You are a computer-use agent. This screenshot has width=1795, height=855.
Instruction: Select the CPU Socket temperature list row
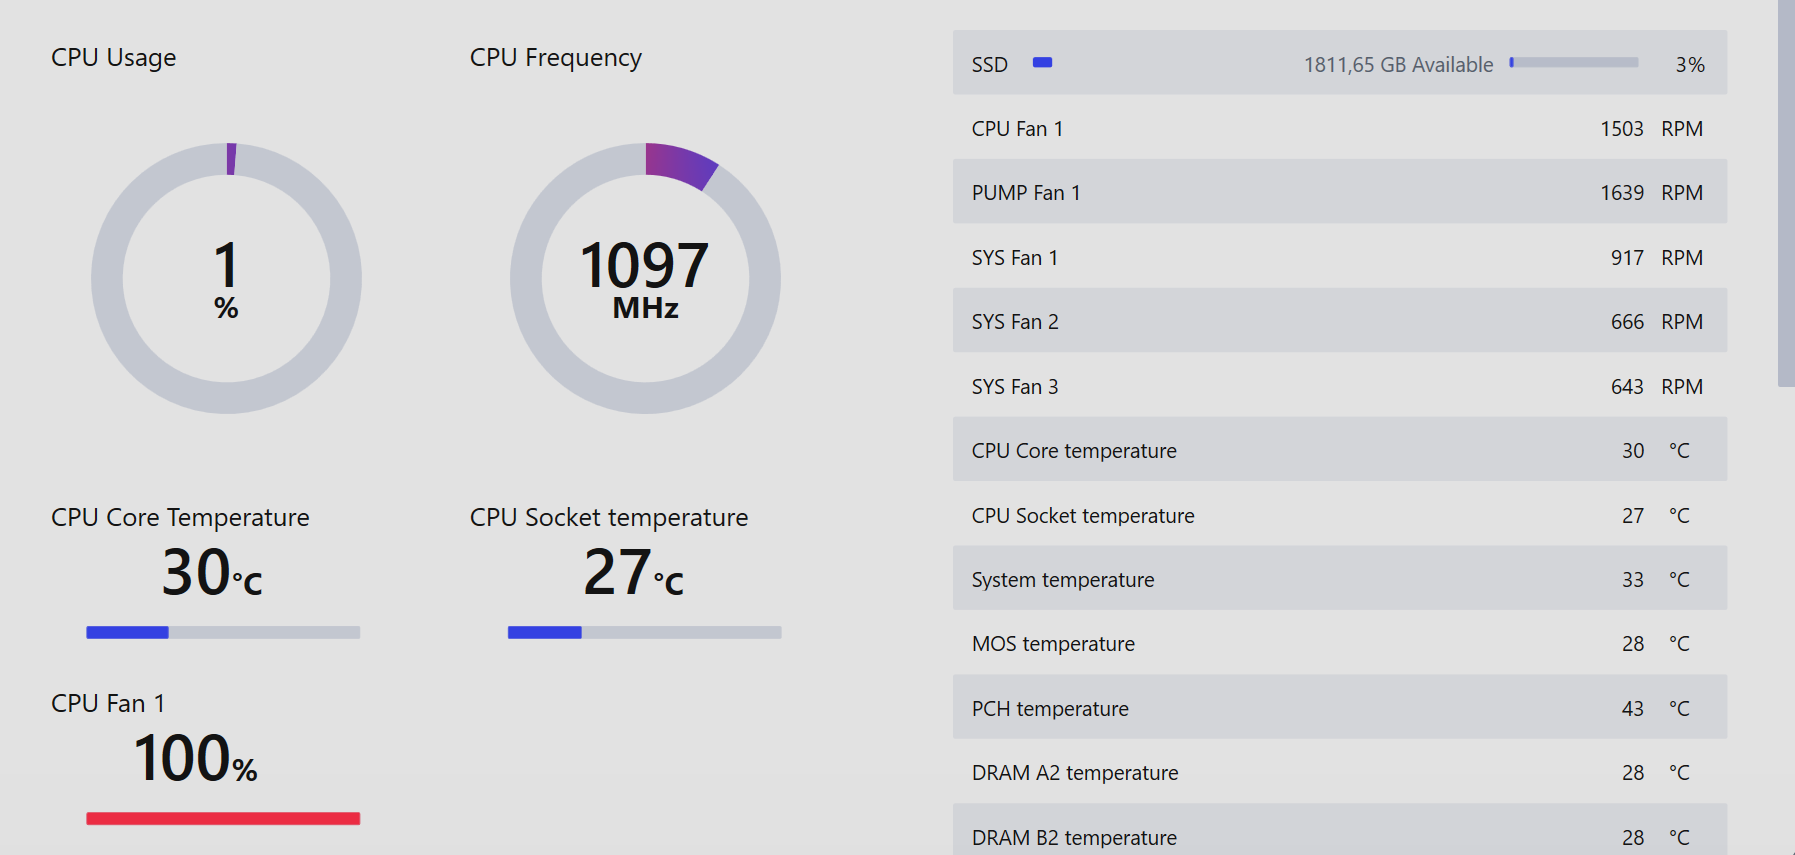point(1339,515)
